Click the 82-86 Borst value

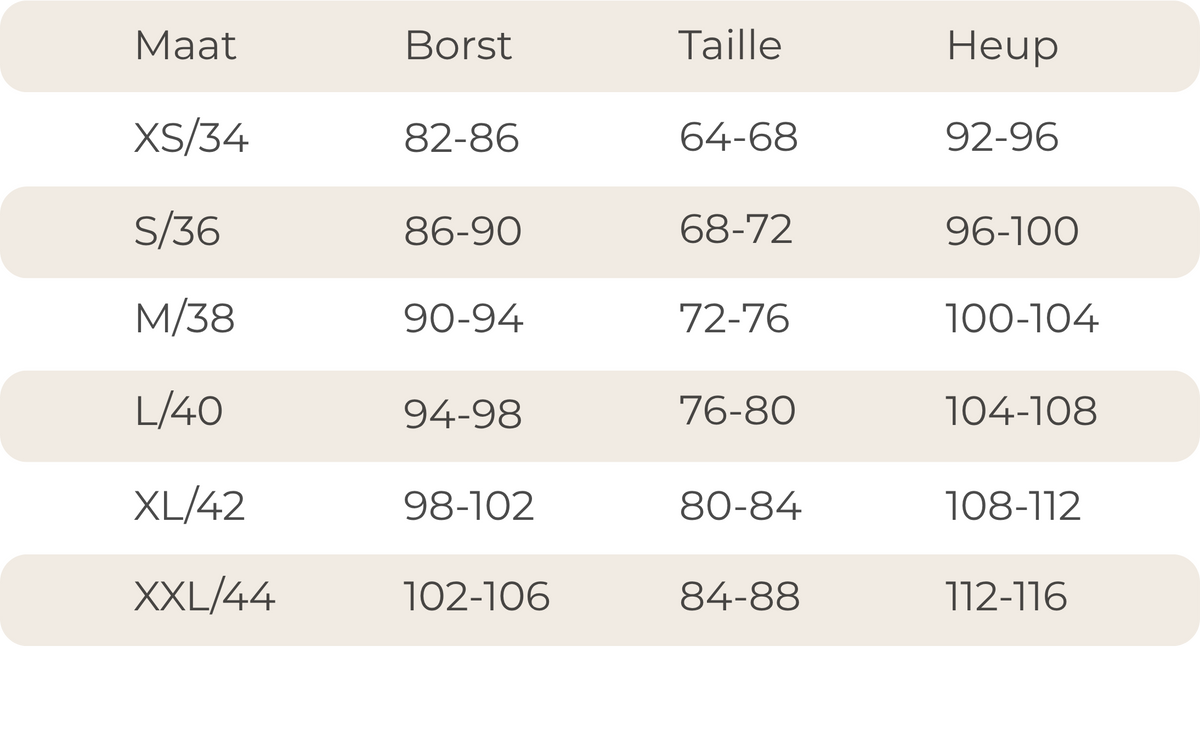462,138
